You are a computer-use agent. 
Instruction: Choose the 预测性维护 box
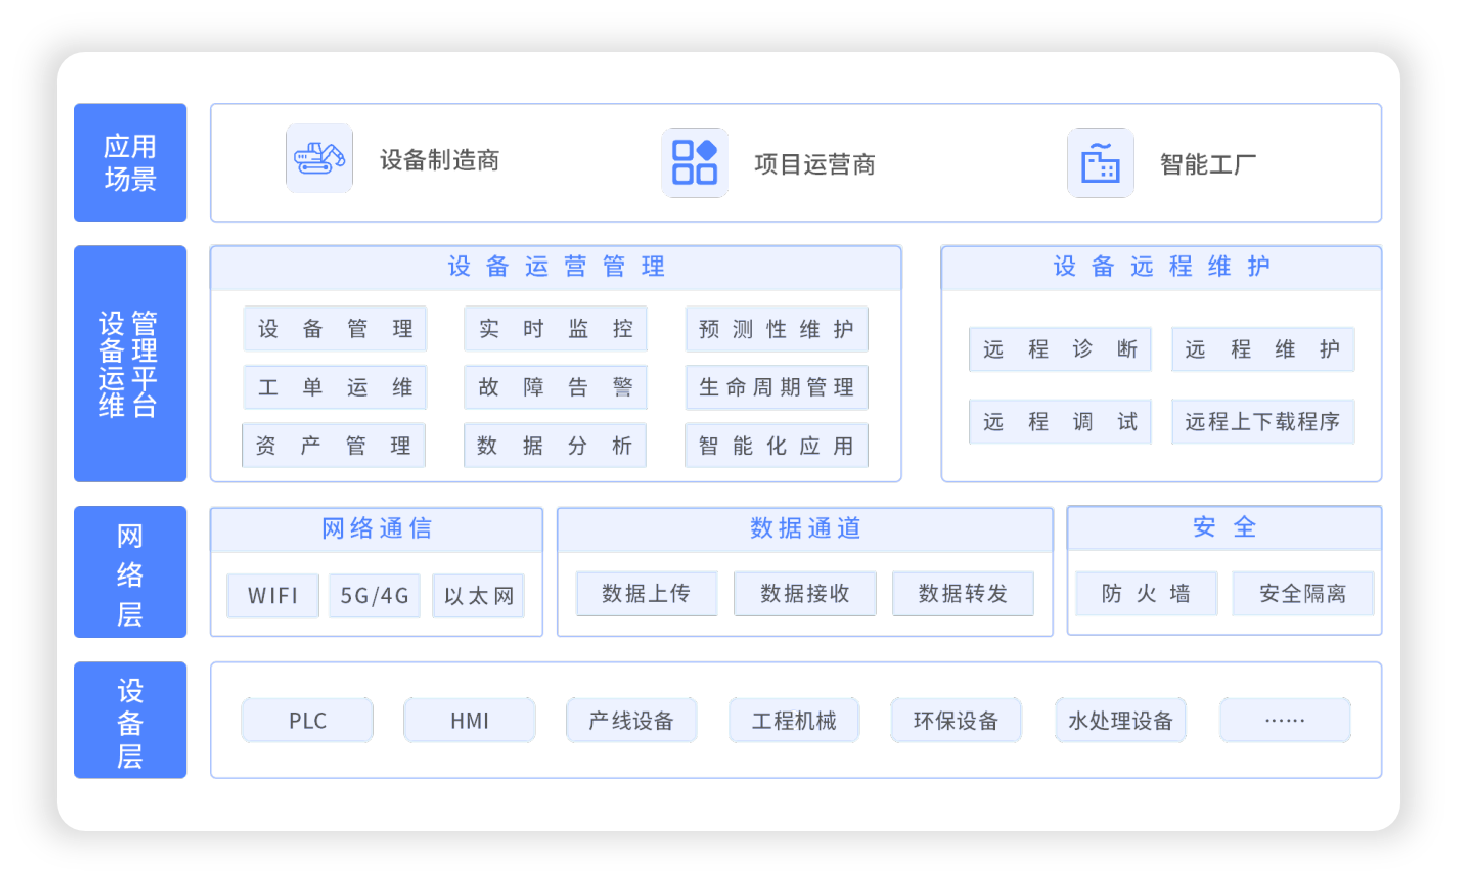[777, 330]
